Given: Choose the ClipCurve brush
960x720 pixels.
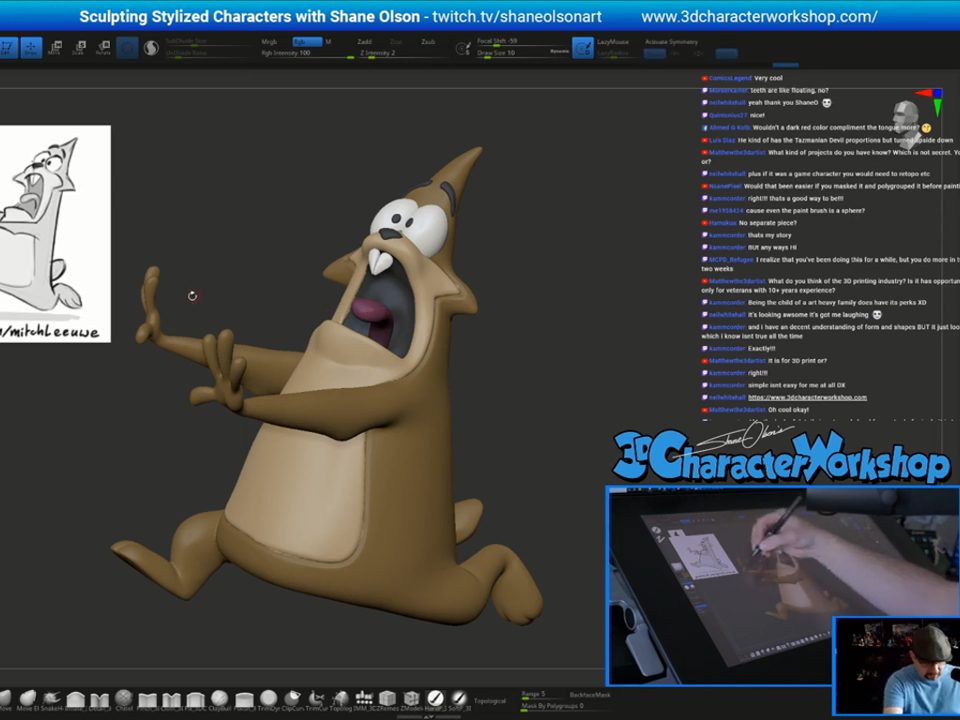Looking at the screenshot, I should 292,698.
